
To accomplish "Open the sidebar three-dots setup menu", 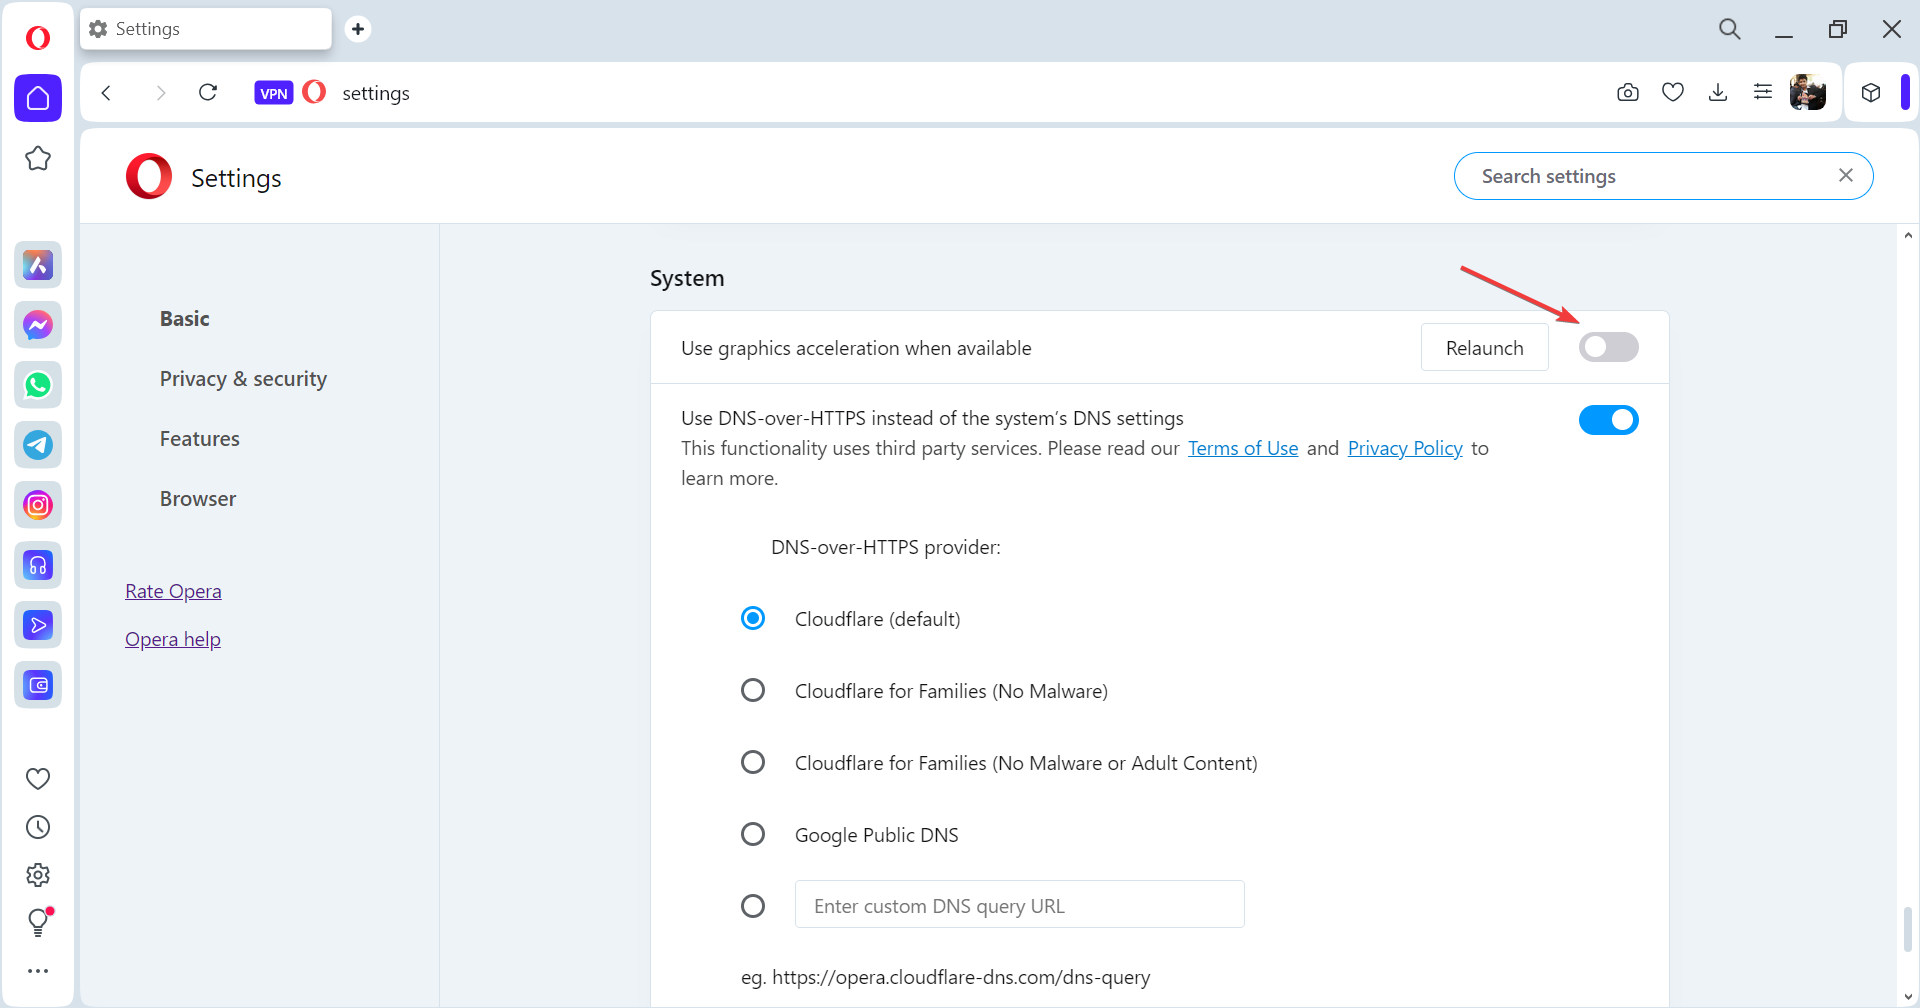I will 38,971.
